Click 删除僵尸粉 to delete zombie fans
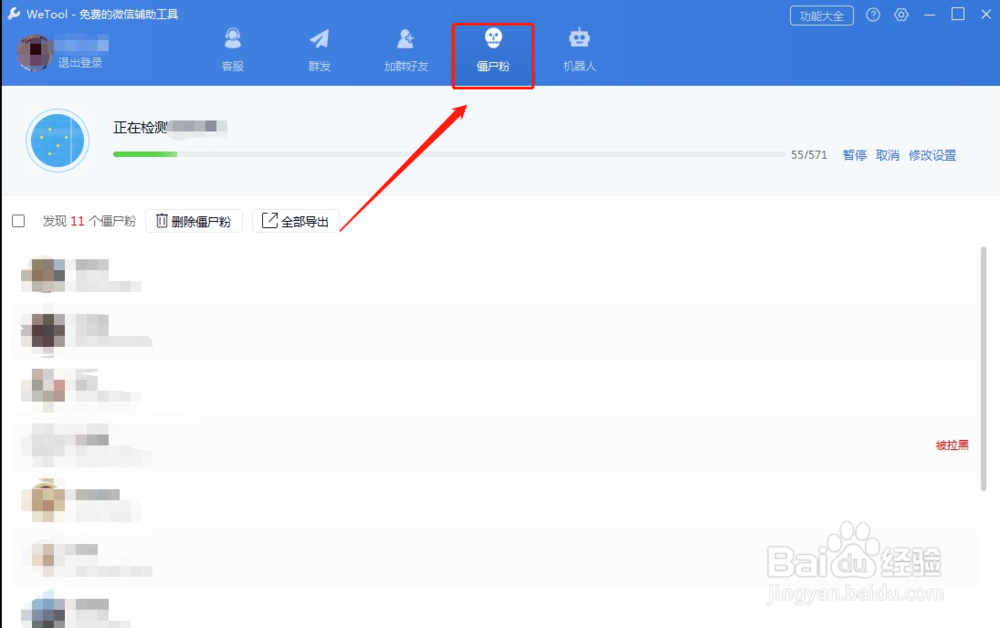 click(x=193, y=220)
